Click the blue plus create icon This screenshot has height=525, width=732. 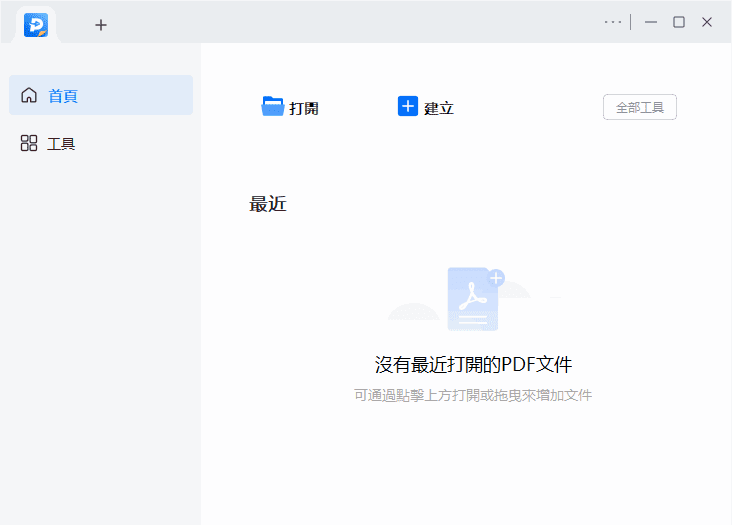(408, 106)
